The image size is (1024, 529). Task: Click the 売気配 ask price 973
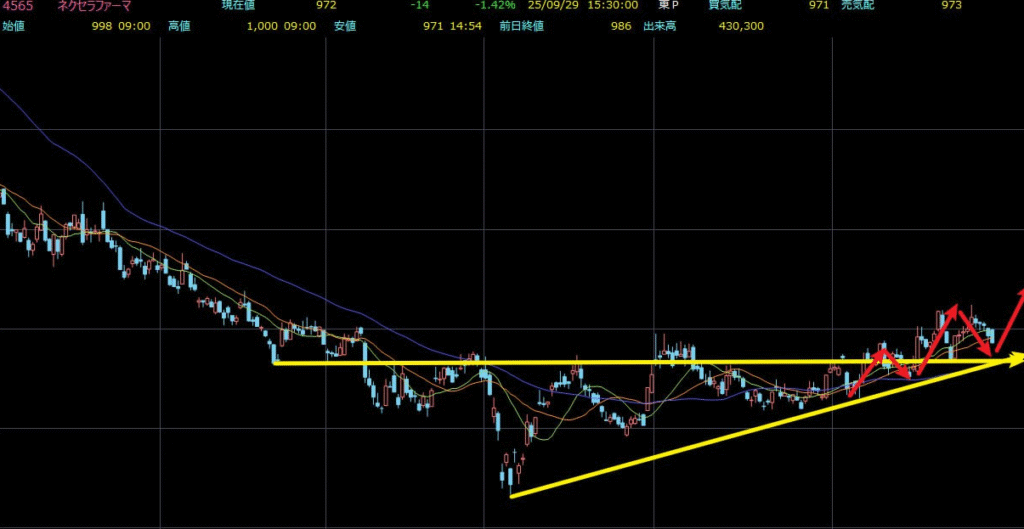click(951, 5)
